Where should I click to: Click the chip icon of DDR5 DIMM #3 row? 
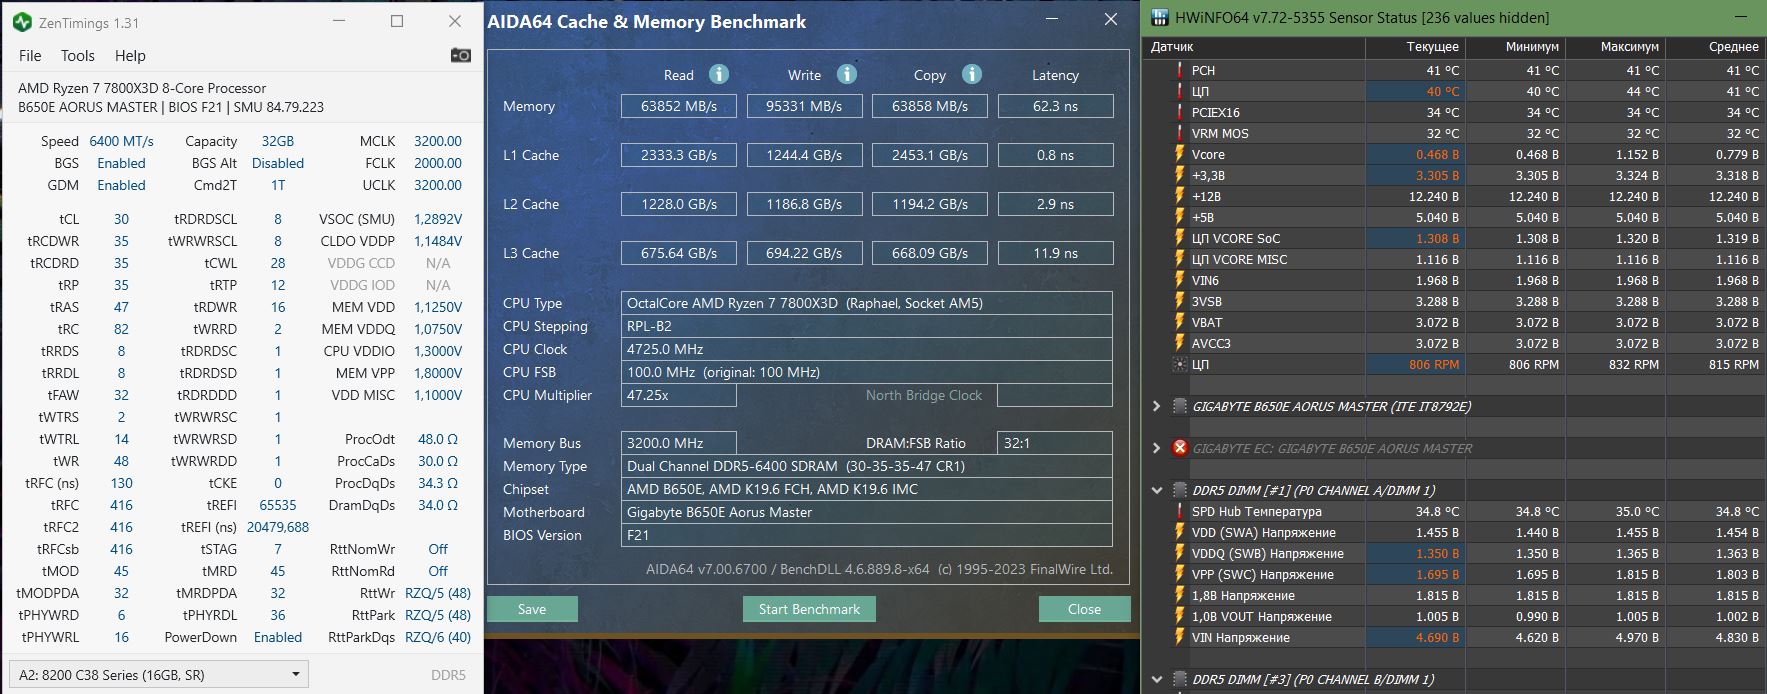(x=1180, y=679)
